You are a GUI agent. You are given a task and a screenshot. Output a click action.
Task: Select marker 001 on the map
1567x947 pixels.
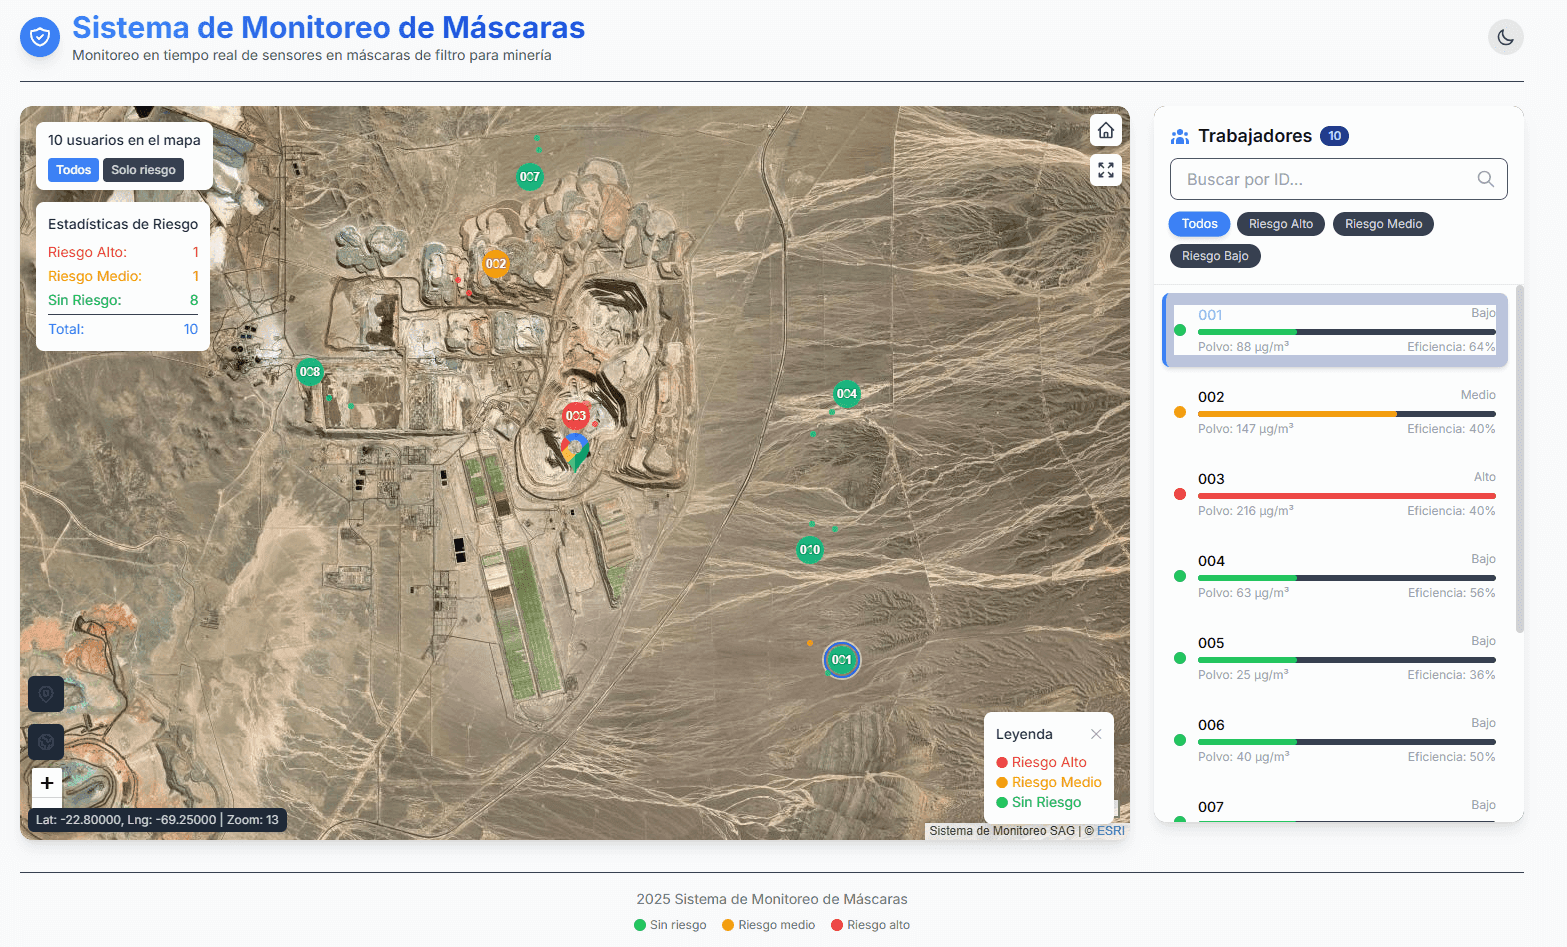pyautogui.click(x=842, y=660)
